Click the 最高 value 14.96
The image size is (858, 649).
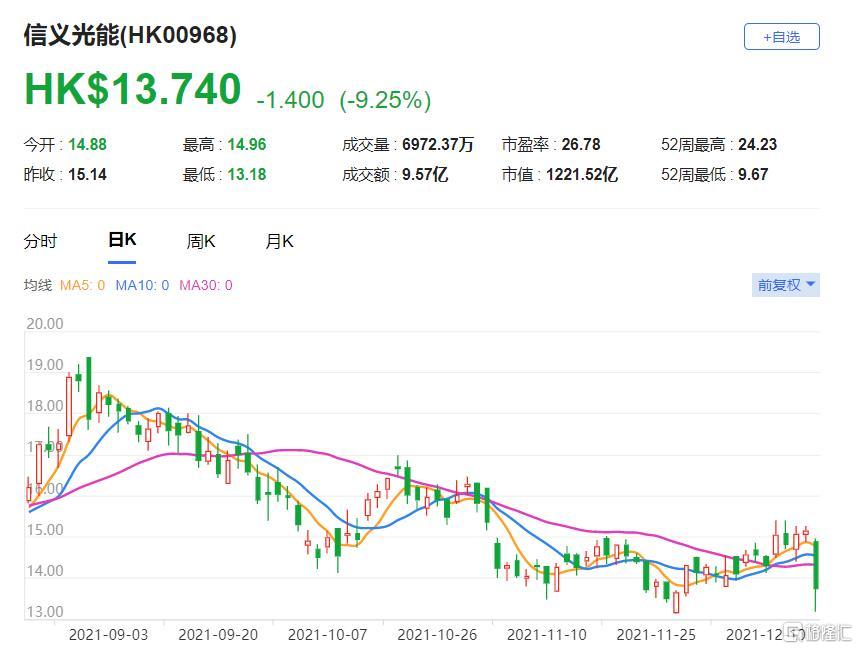pos(247,144)
